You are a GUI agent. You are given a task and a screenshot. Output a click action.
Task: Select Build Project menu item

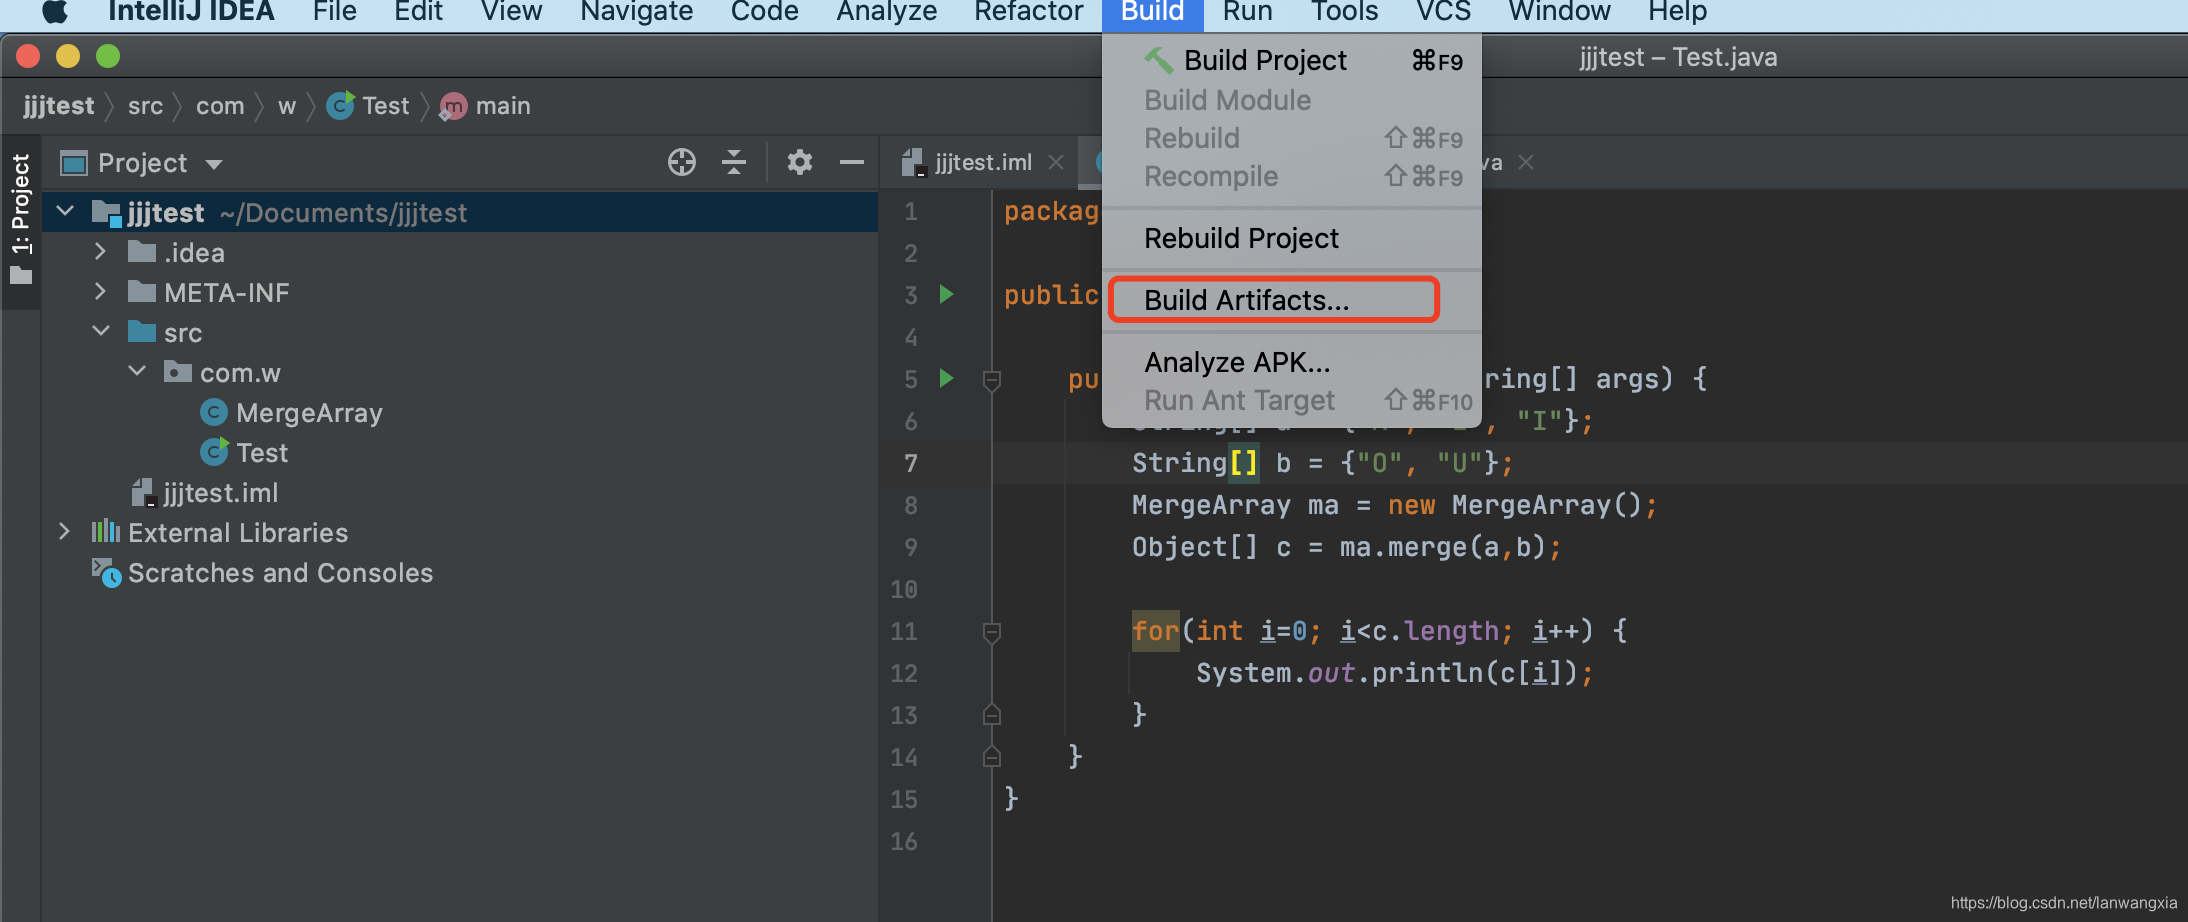[x=1291, y=60]
